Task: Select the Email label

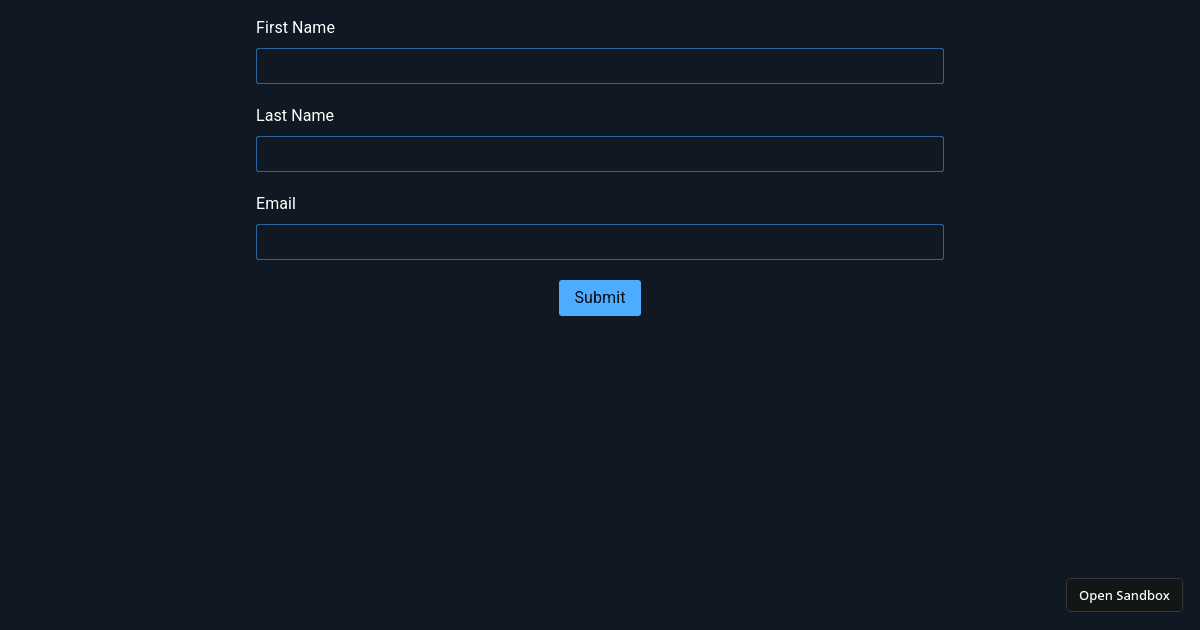Action: [x=276, y=203]
